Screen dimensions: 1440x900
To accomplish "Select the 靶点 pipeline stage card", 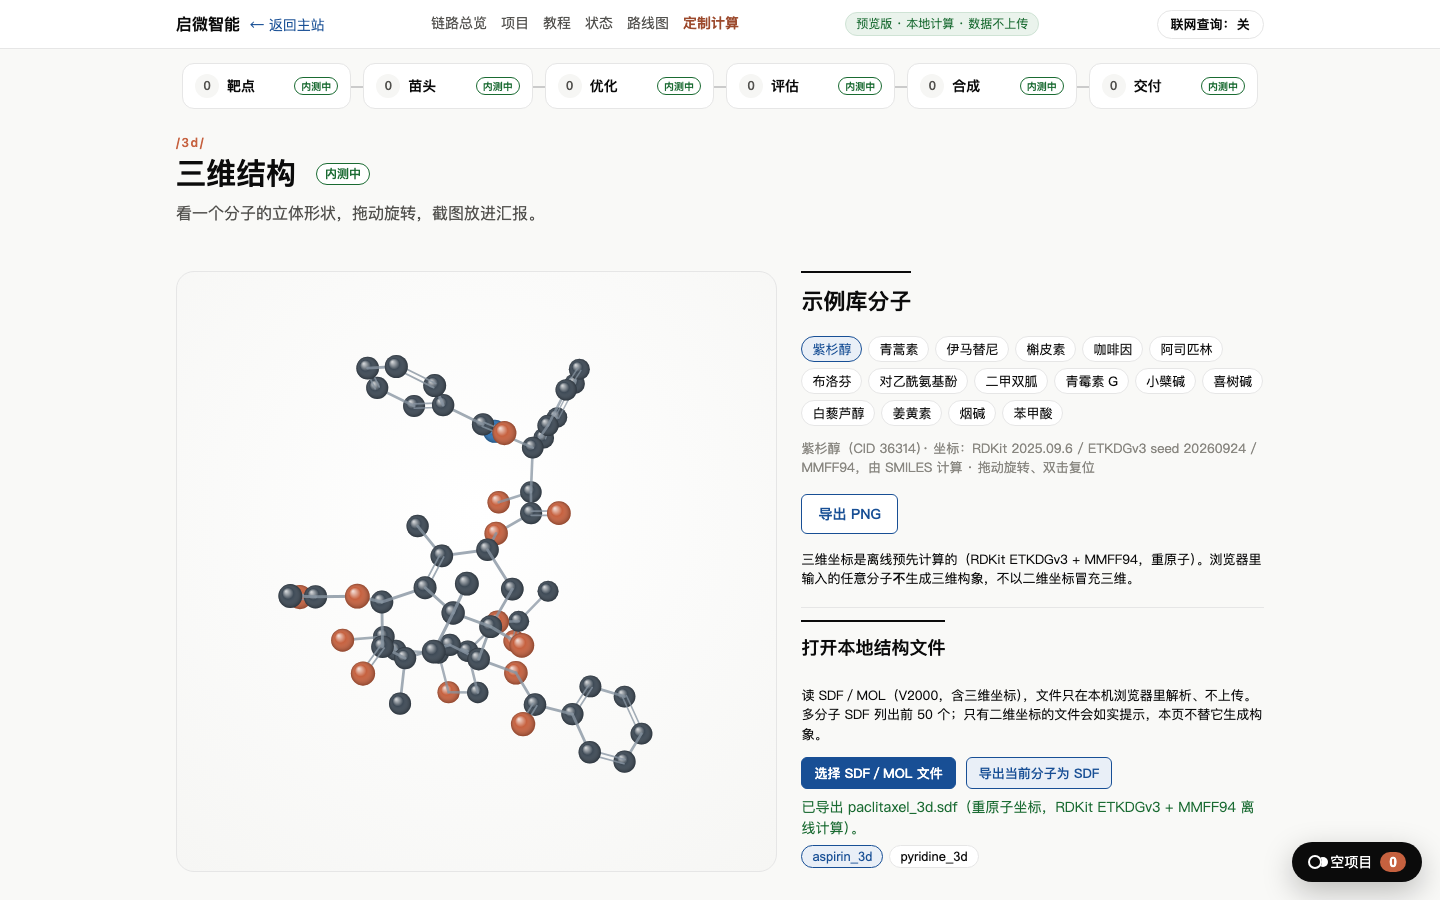I will [x=266, y=86].
